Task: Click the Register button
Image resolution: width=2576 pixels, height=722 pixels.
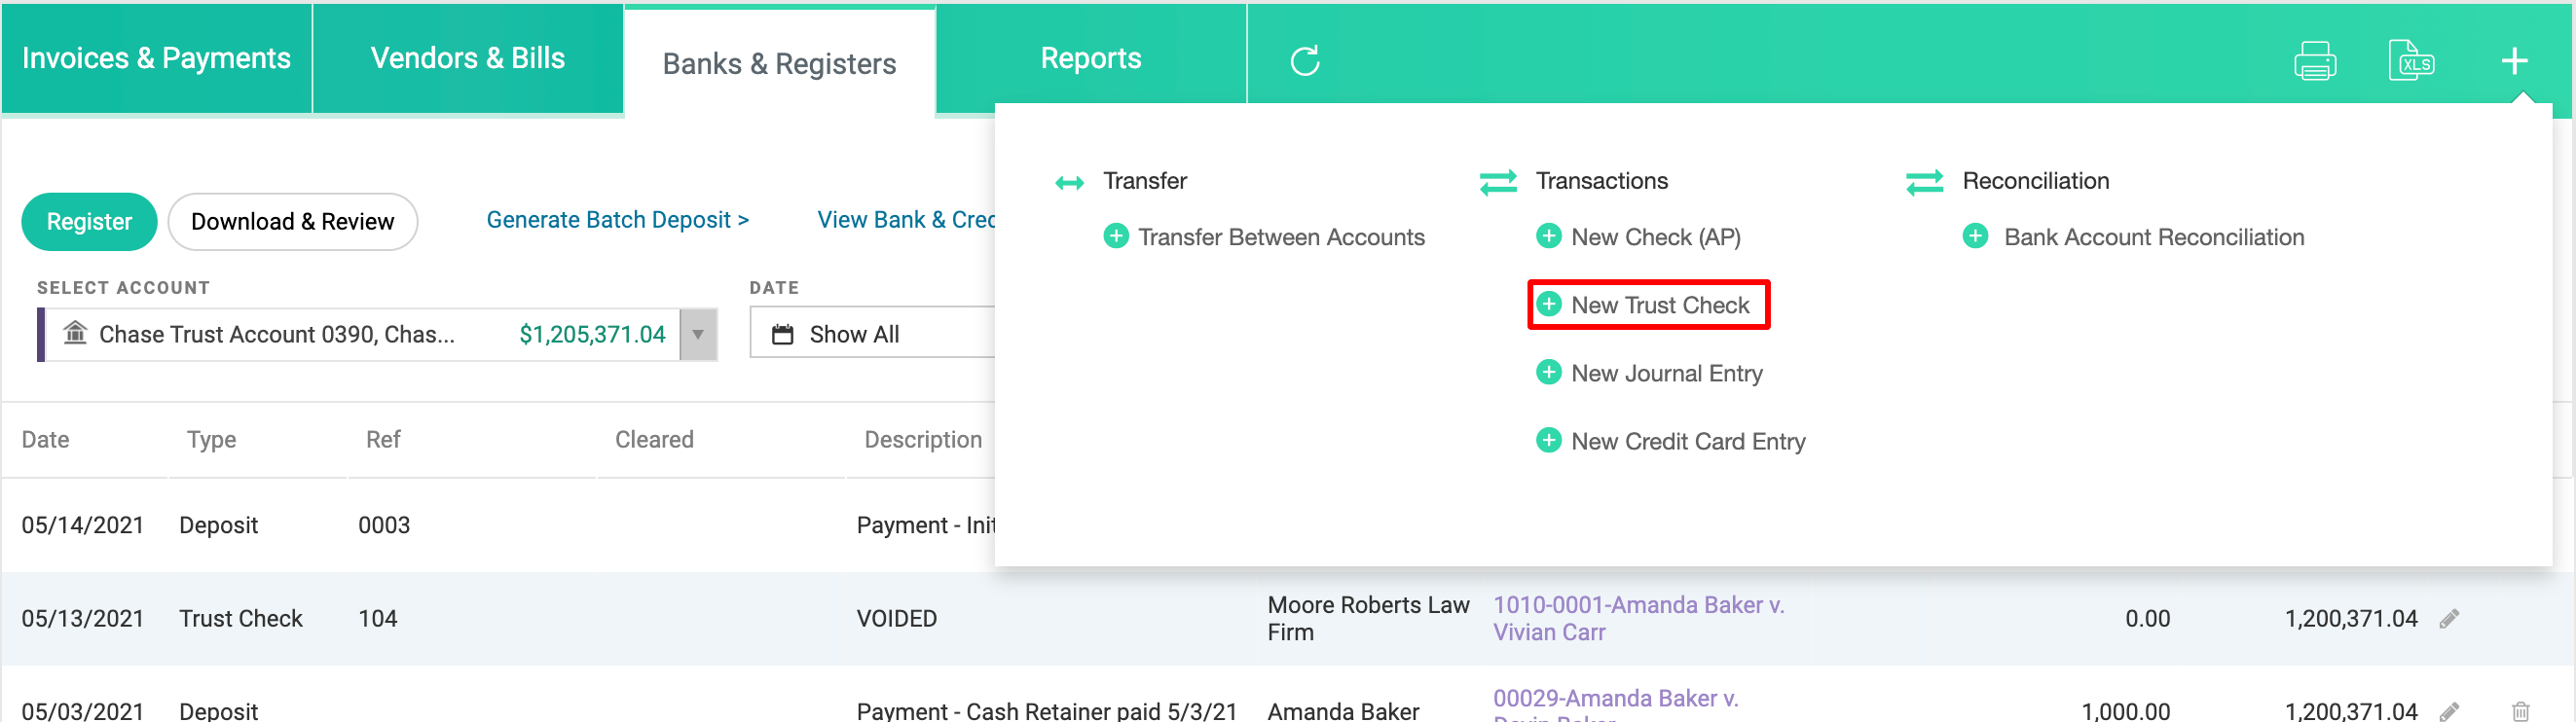Action: (89, 221)
